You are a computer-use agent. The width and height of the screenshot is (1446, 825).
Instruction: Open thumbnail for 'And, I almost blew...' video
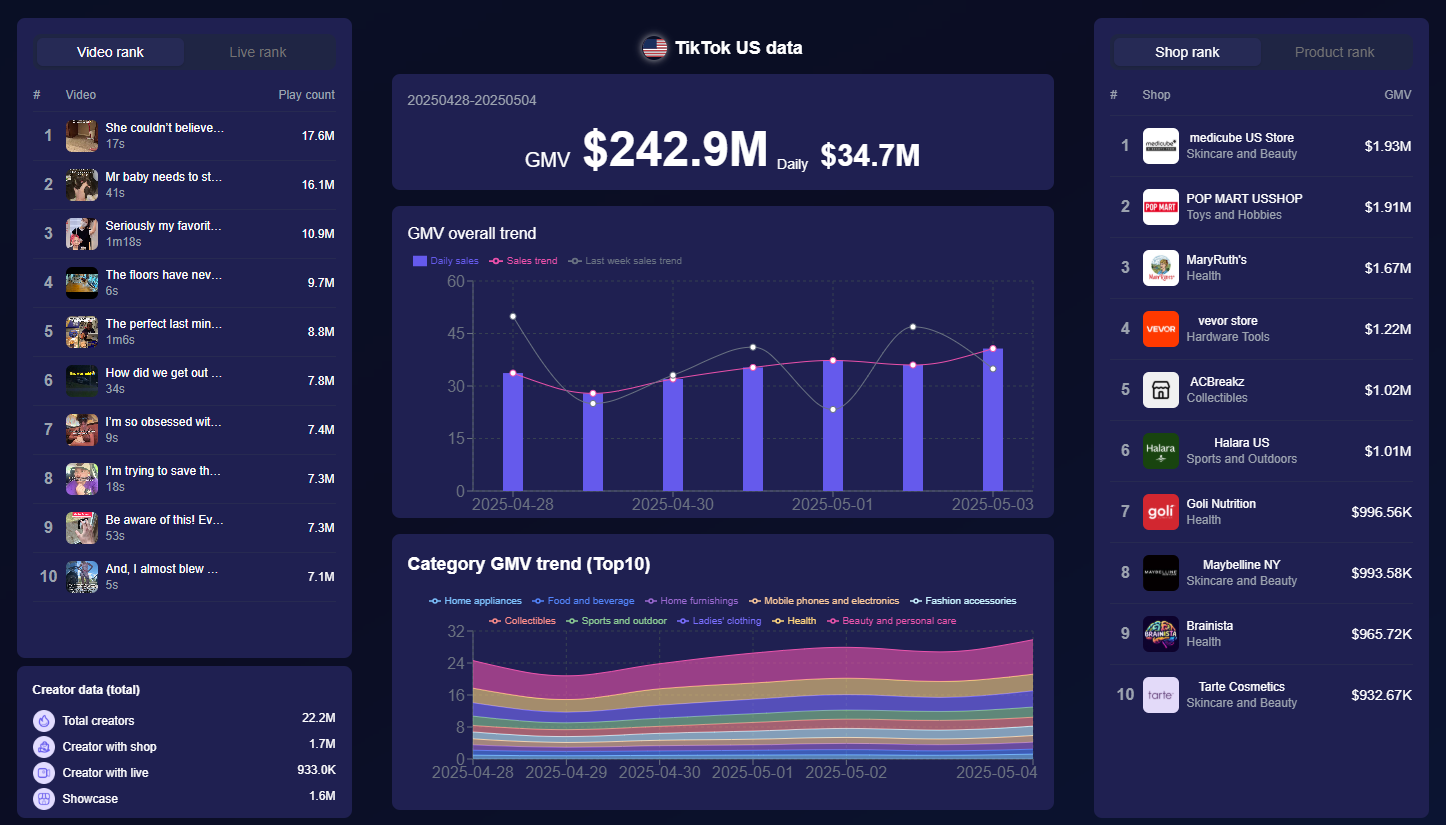point(82,576)
